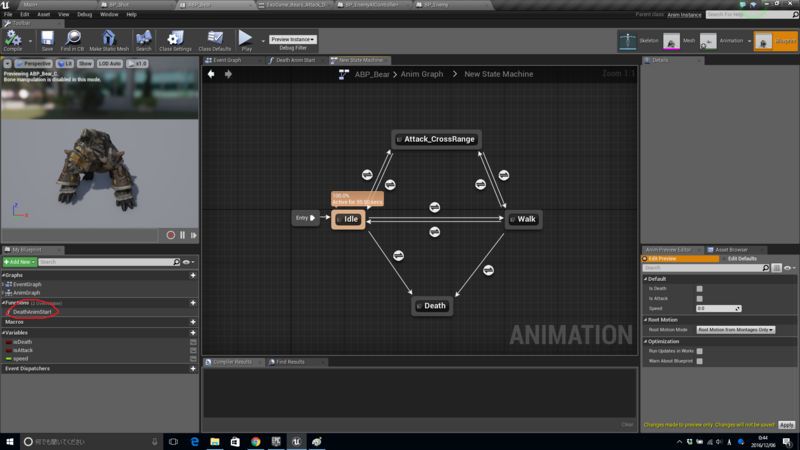Save the ABP_Bear asset
800x450 pixels.
click(47, 40)
